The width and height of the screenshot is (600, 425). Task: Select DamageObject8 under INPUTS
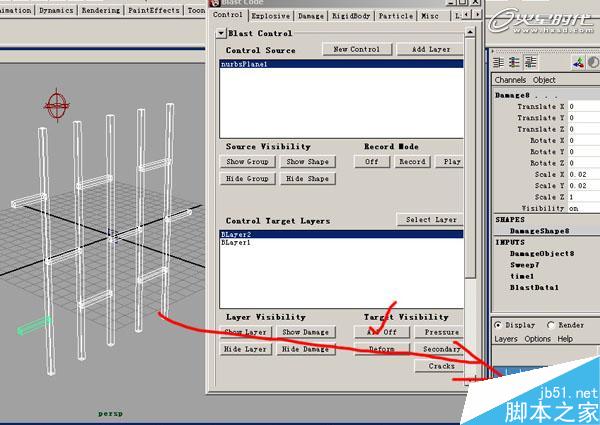(x=542, y=254)
